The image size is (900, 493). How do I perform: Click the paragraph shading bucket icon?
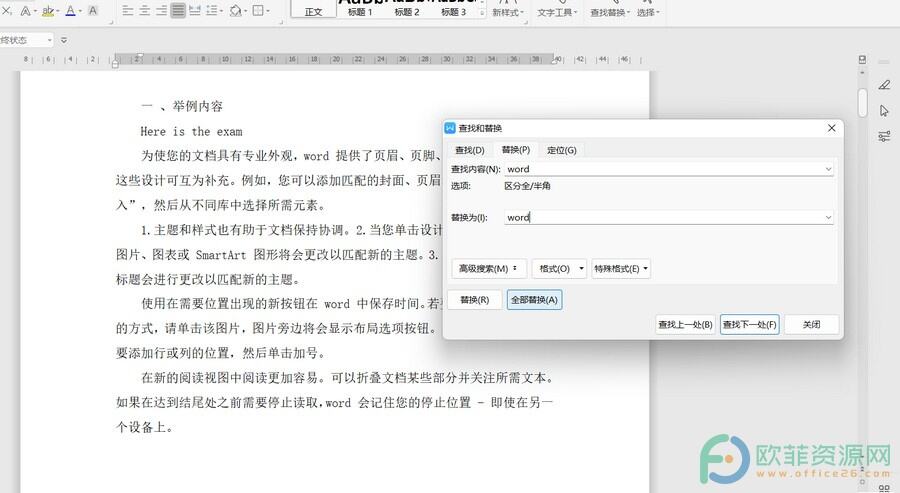[235, 10]
